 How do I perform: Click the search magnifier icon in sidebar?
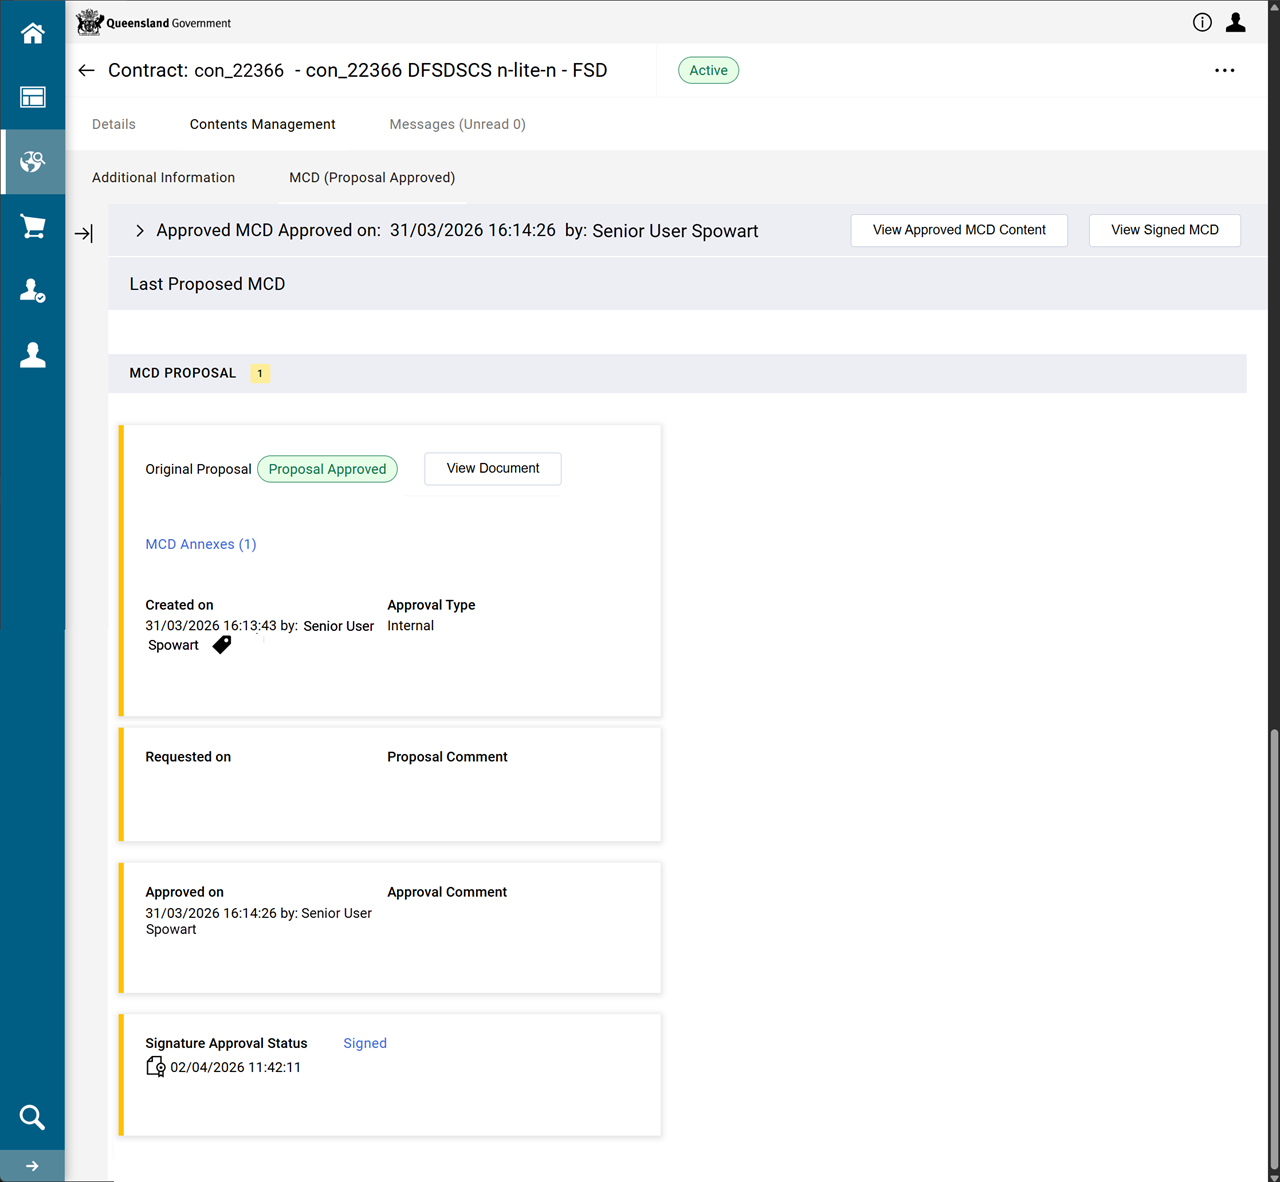click(x=32, y=1117)
